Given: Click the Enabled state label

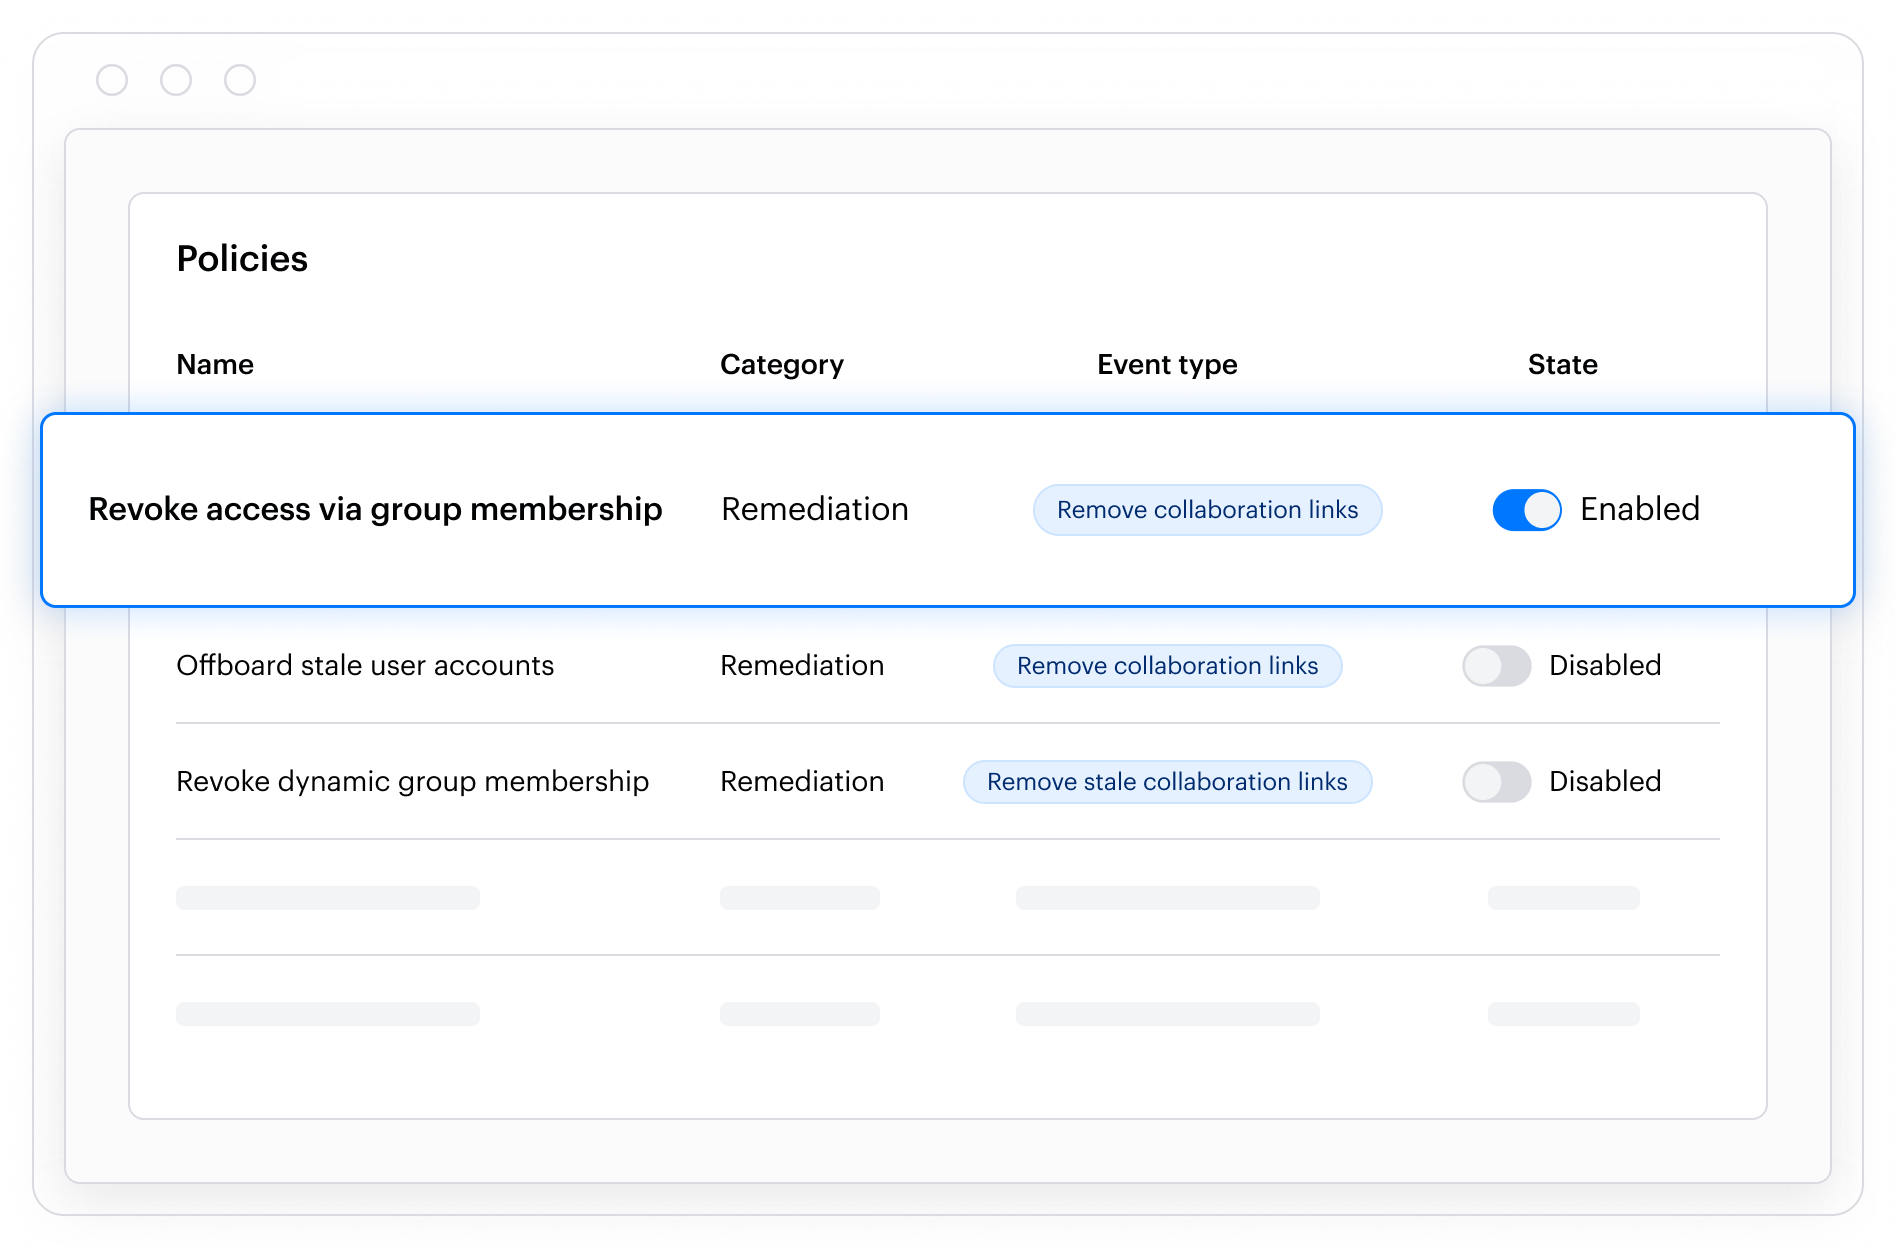Looking at the screenshot, I should coord(1639,510).
